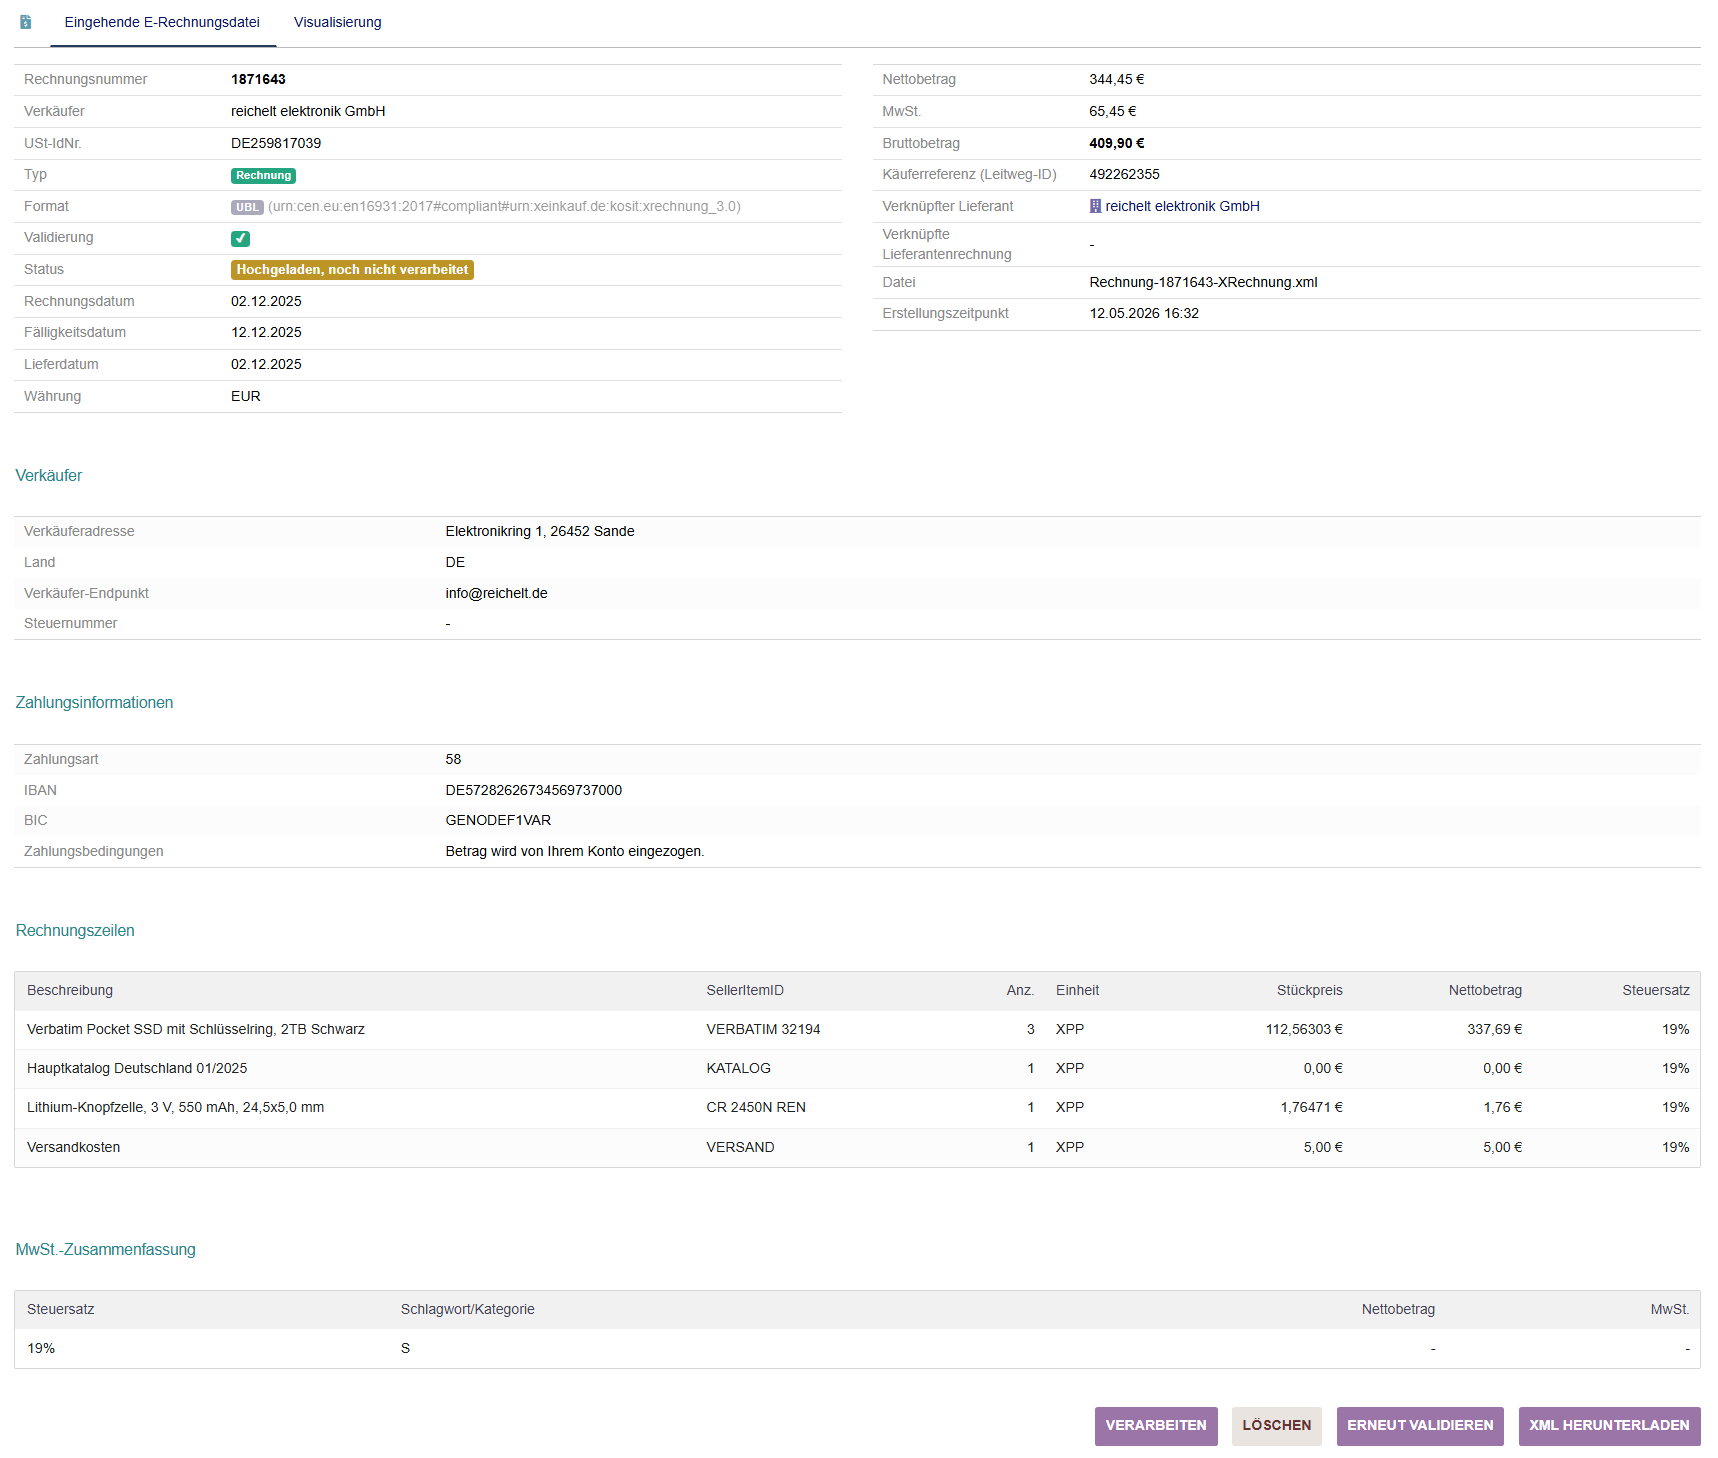This screenshot has height=1458, width=1718.
Task: Click the green validation checkmark
Action: pos(240,238)
